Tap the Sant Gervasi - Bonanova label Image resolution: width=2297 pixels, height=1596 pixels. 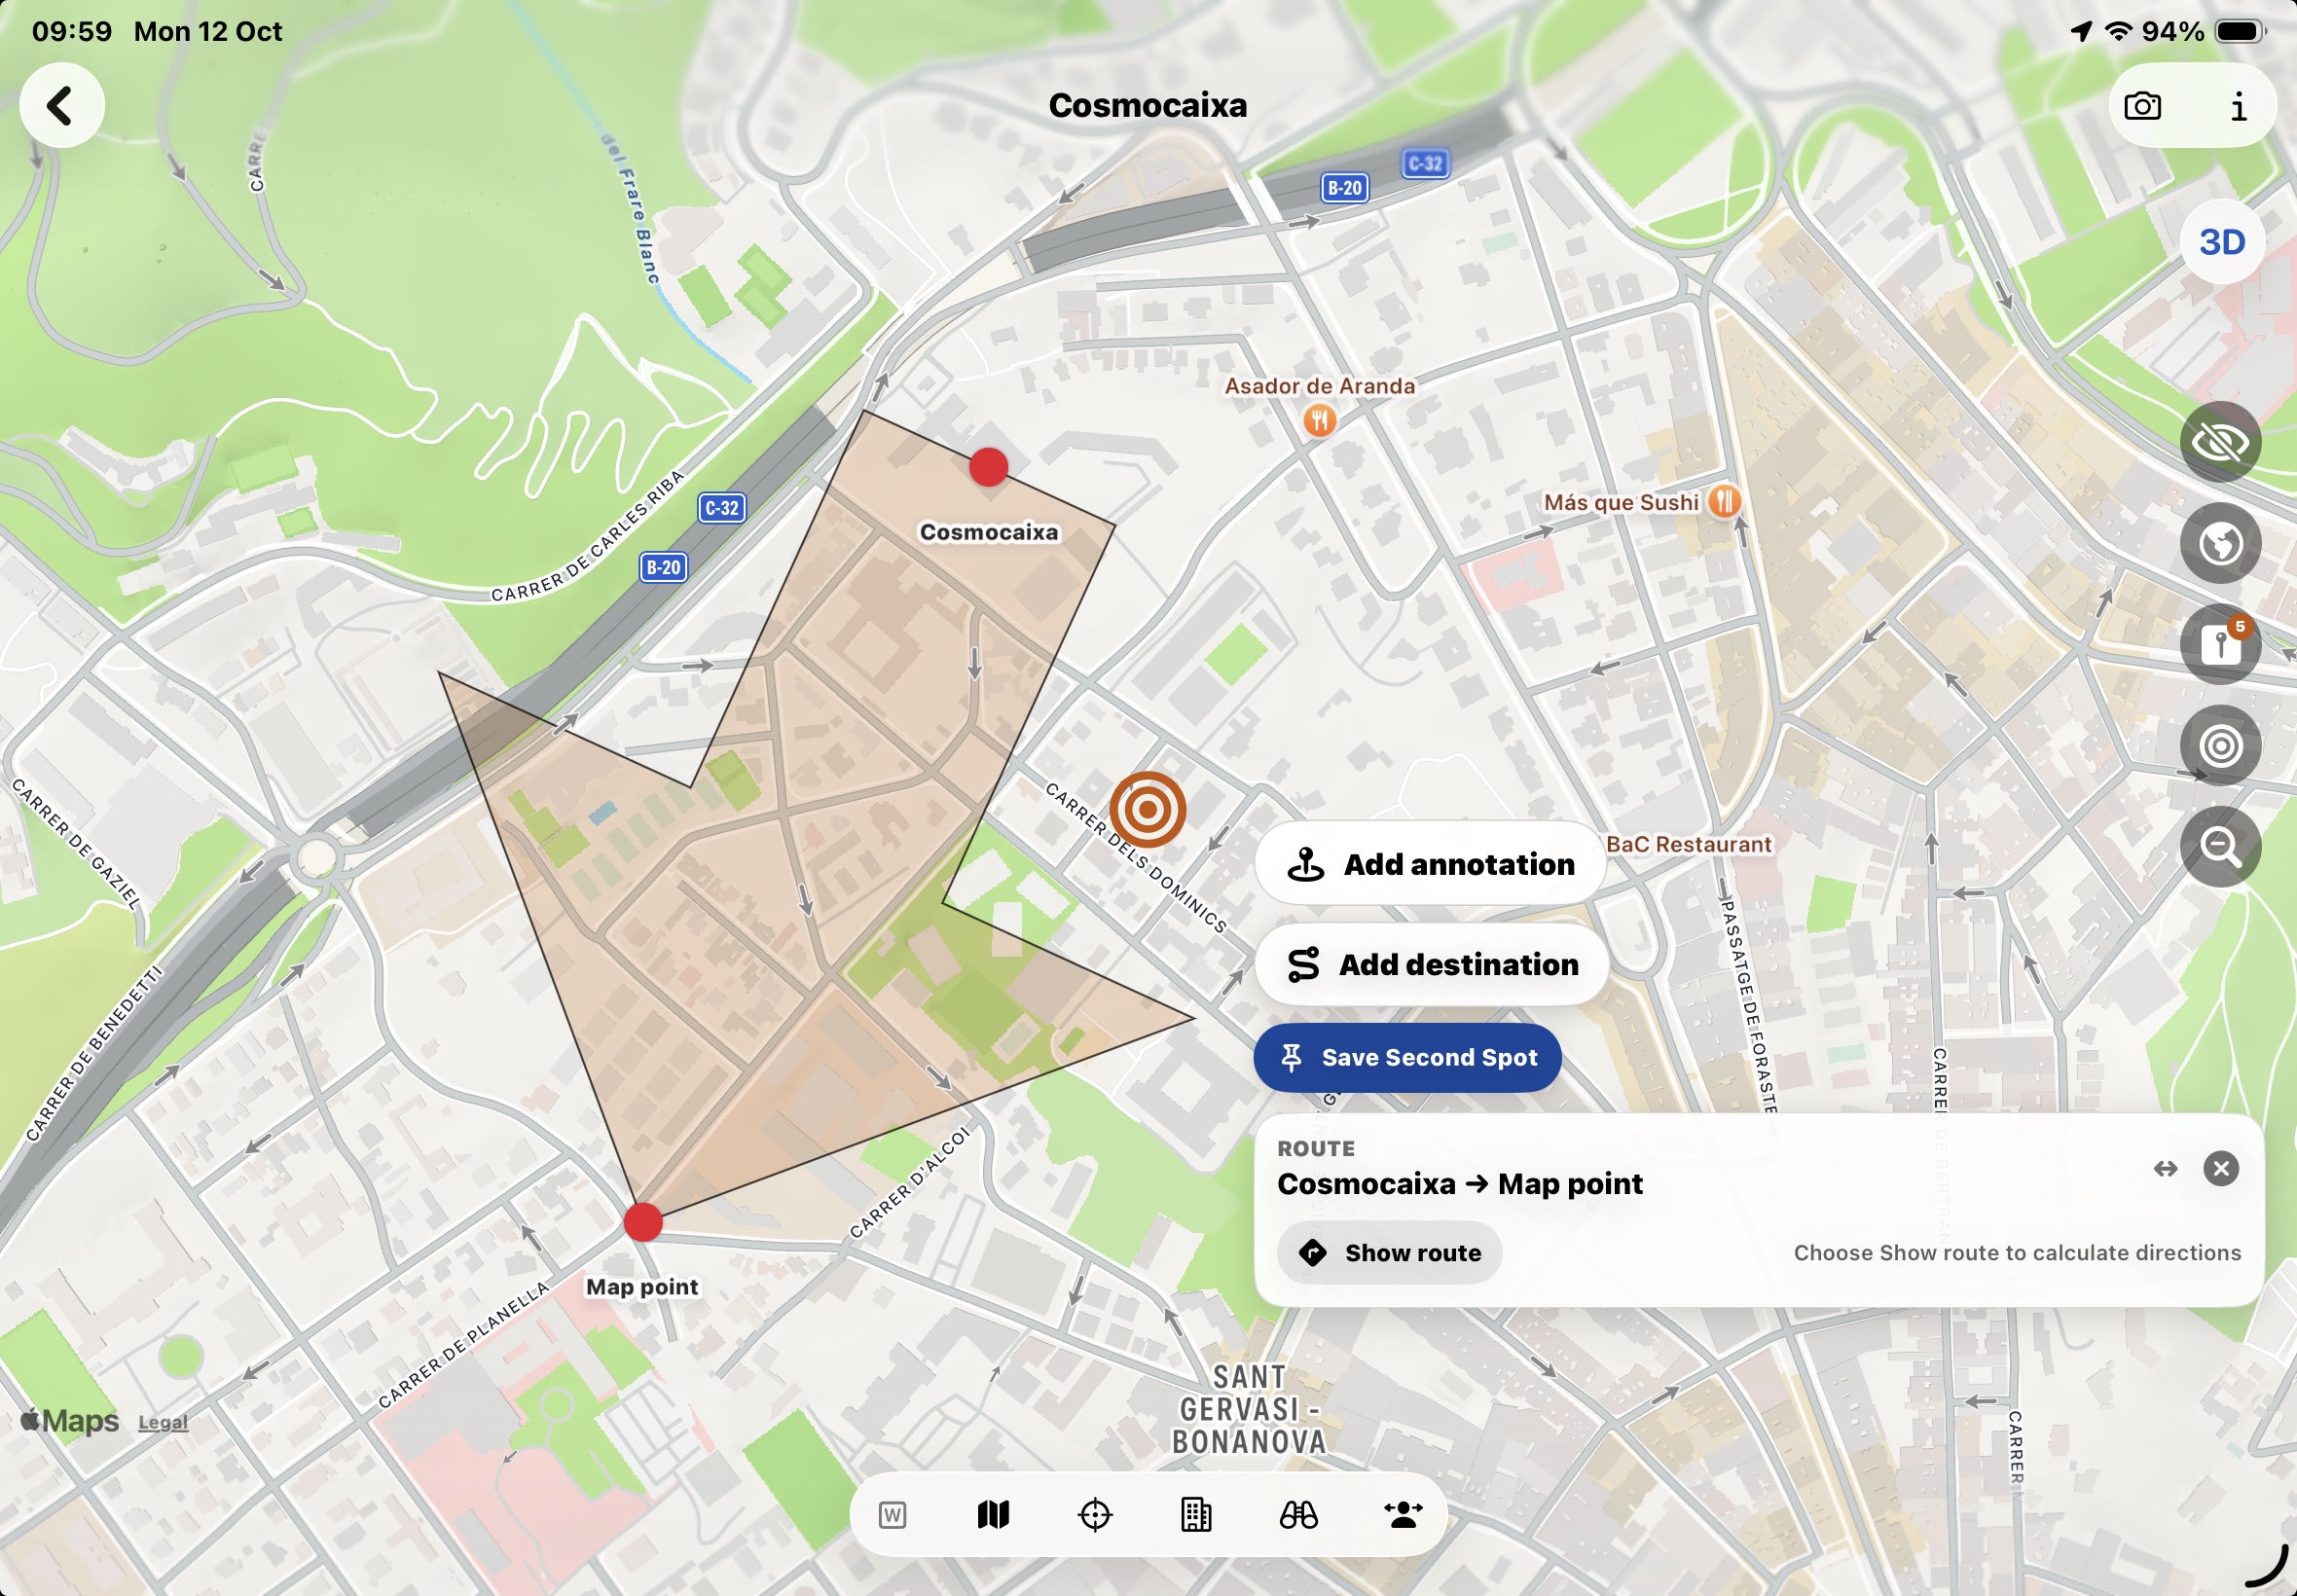[x=1249, y=1410]
